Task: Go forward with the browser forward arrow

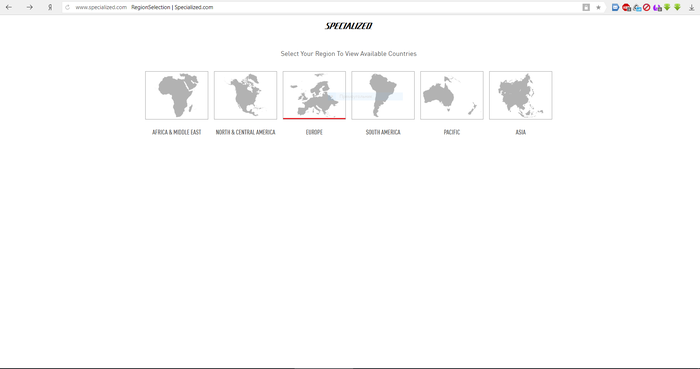Action: point(29,7)
